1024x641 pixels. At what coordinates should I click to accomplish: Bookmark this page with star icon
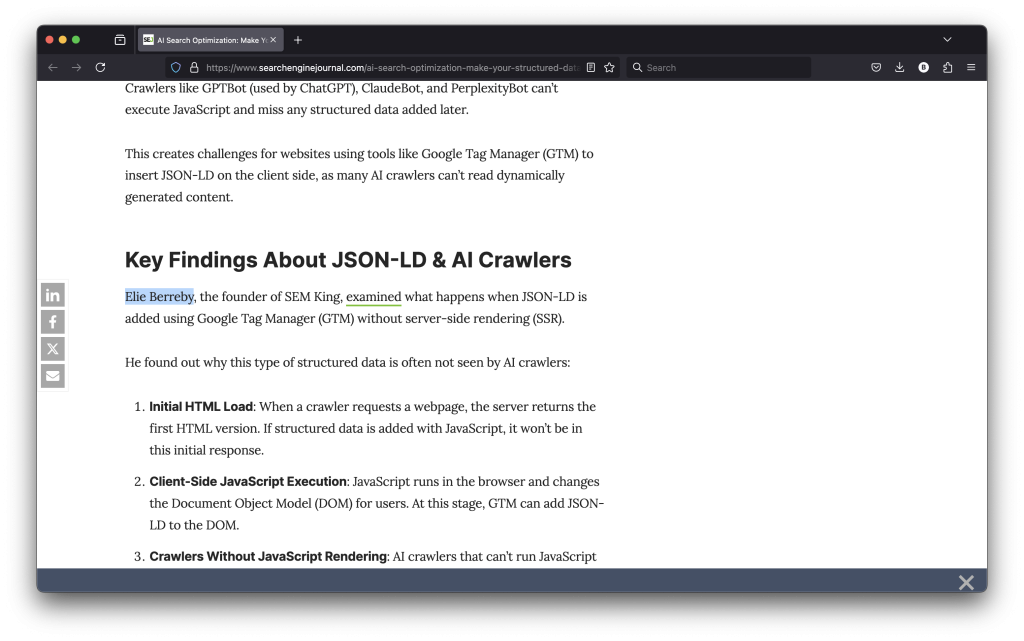click(x=609, y=67)
